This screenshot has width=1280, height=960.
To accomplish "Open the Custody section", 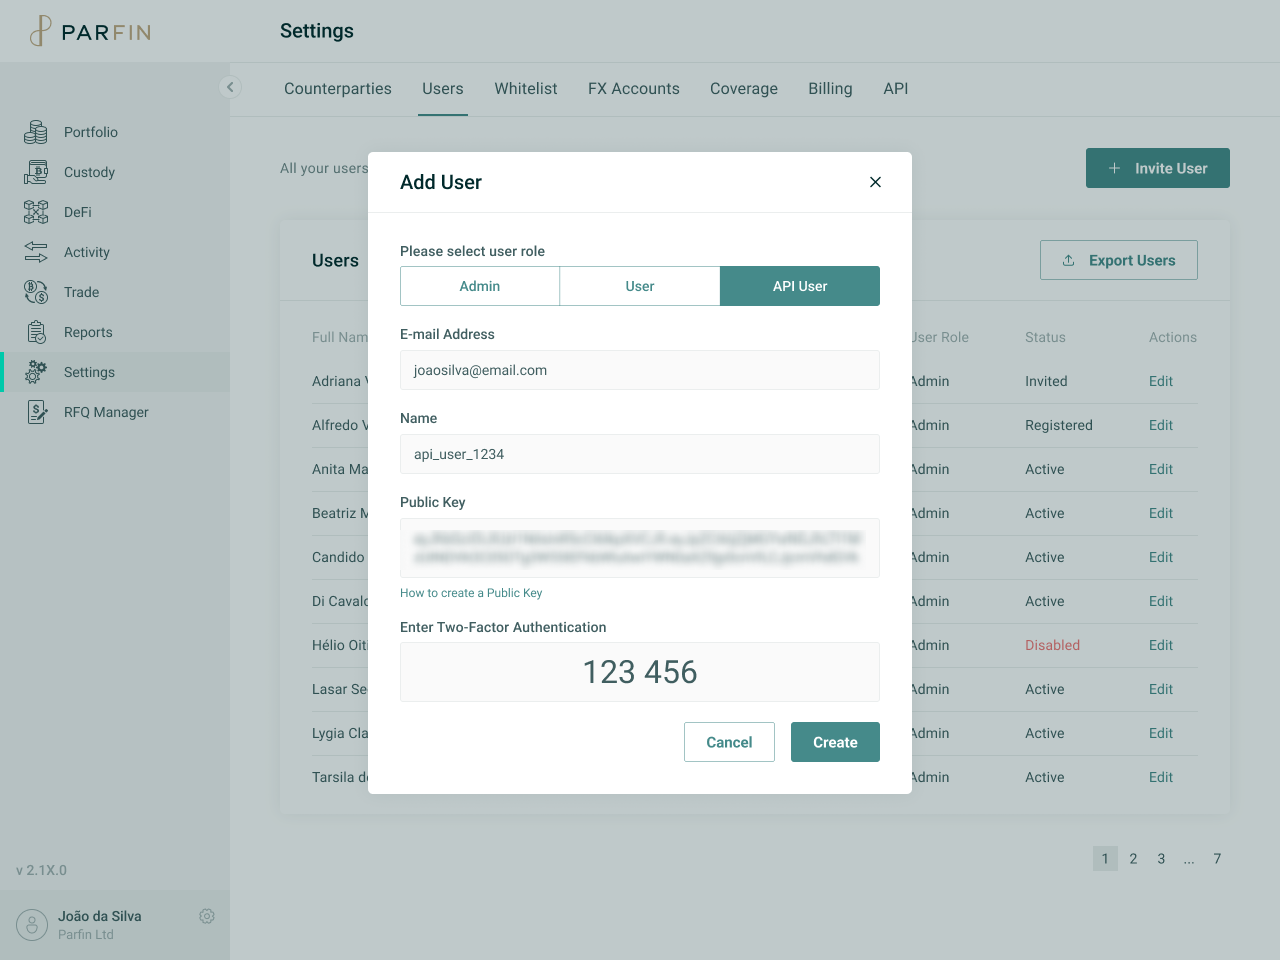I will tap(89, 172).
